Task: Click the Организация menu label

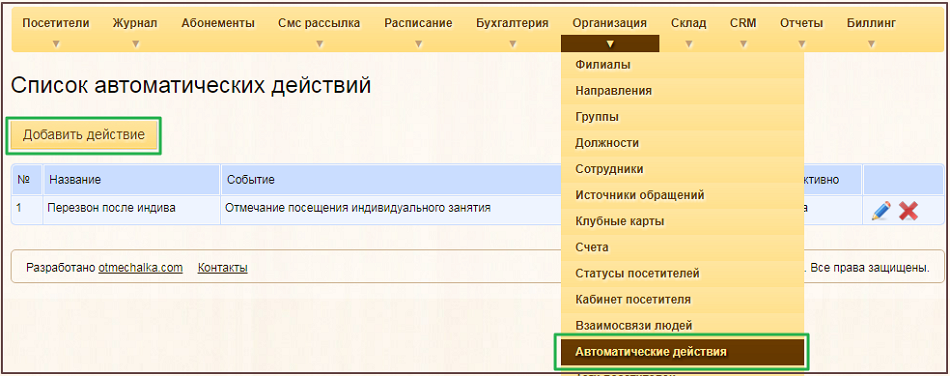Action: point(610,24)
